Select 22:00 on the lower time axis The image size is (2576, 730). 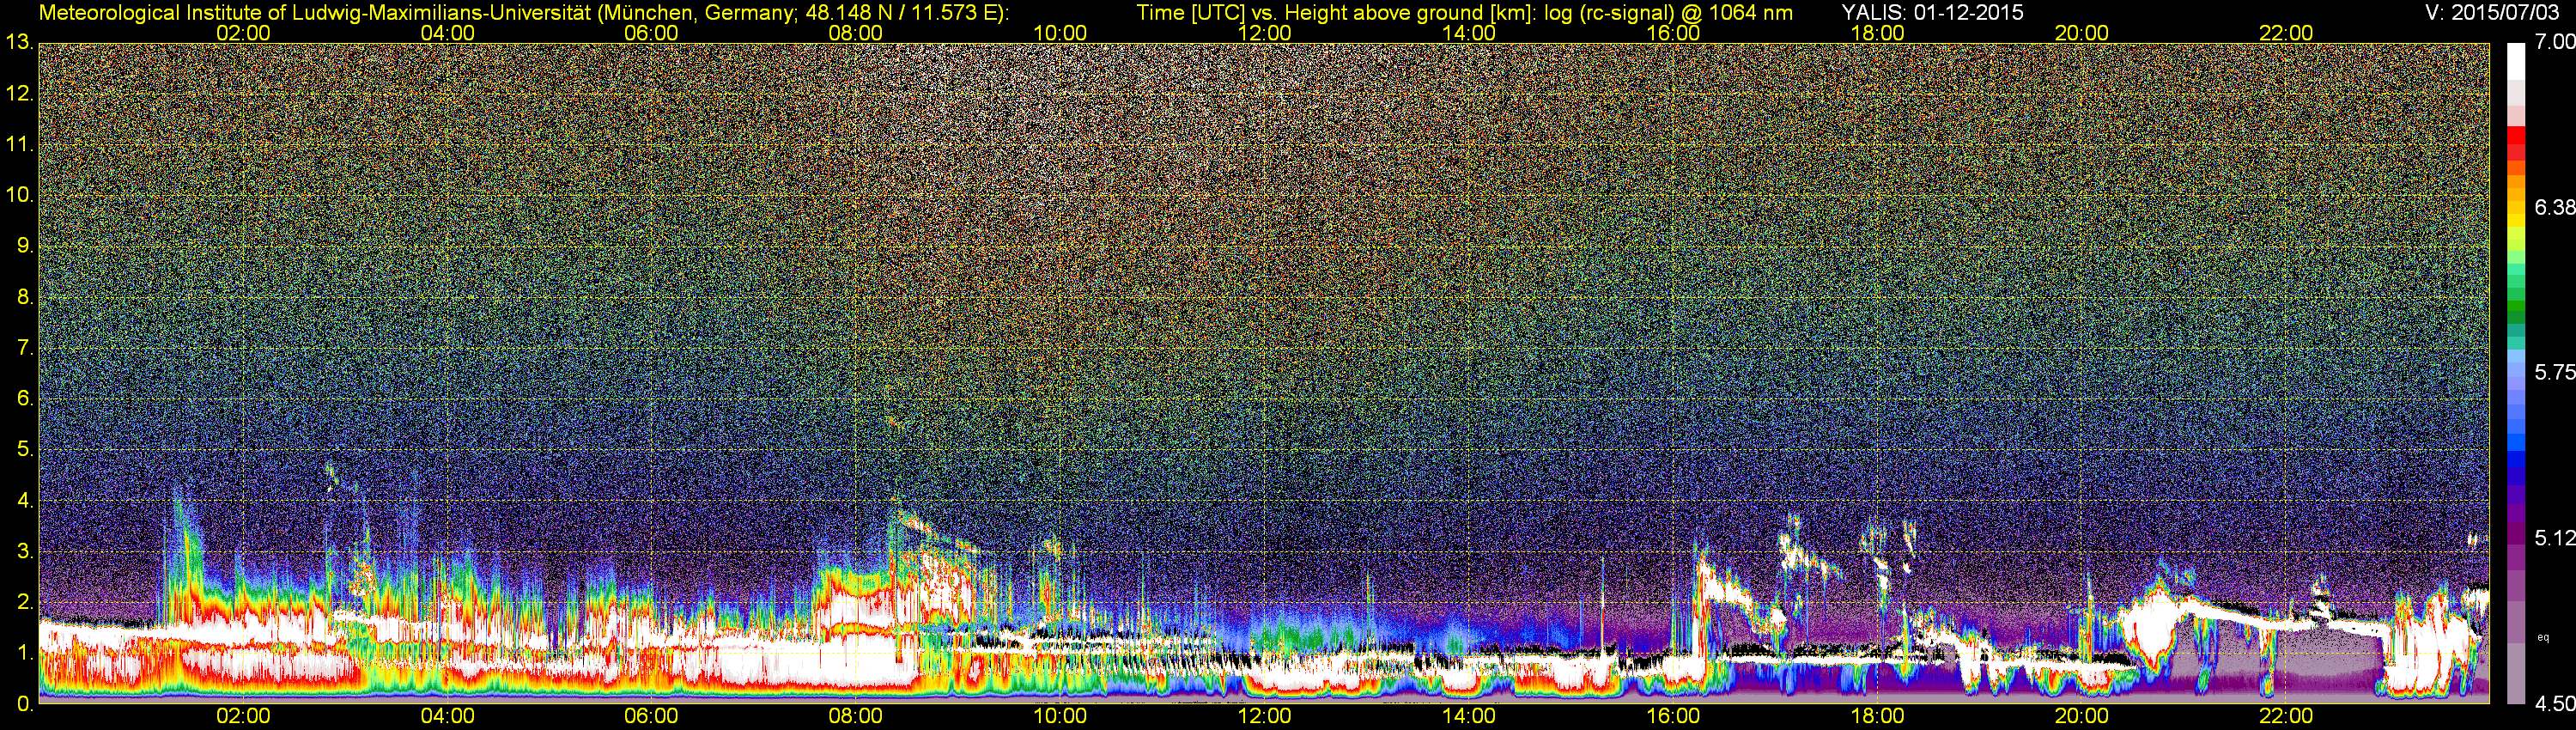(x=2286, y=716)
